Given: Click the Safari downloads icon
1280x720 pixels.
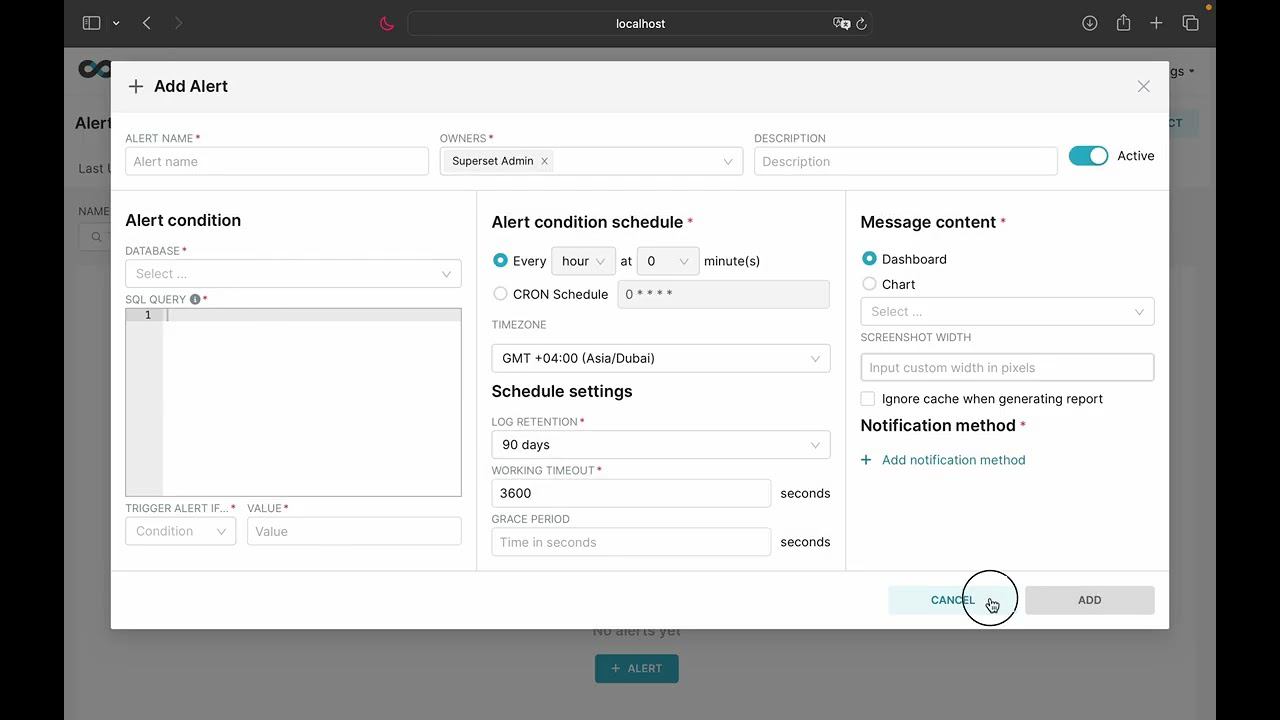Looking at the screenshot, I should [x=1090, y=23].
